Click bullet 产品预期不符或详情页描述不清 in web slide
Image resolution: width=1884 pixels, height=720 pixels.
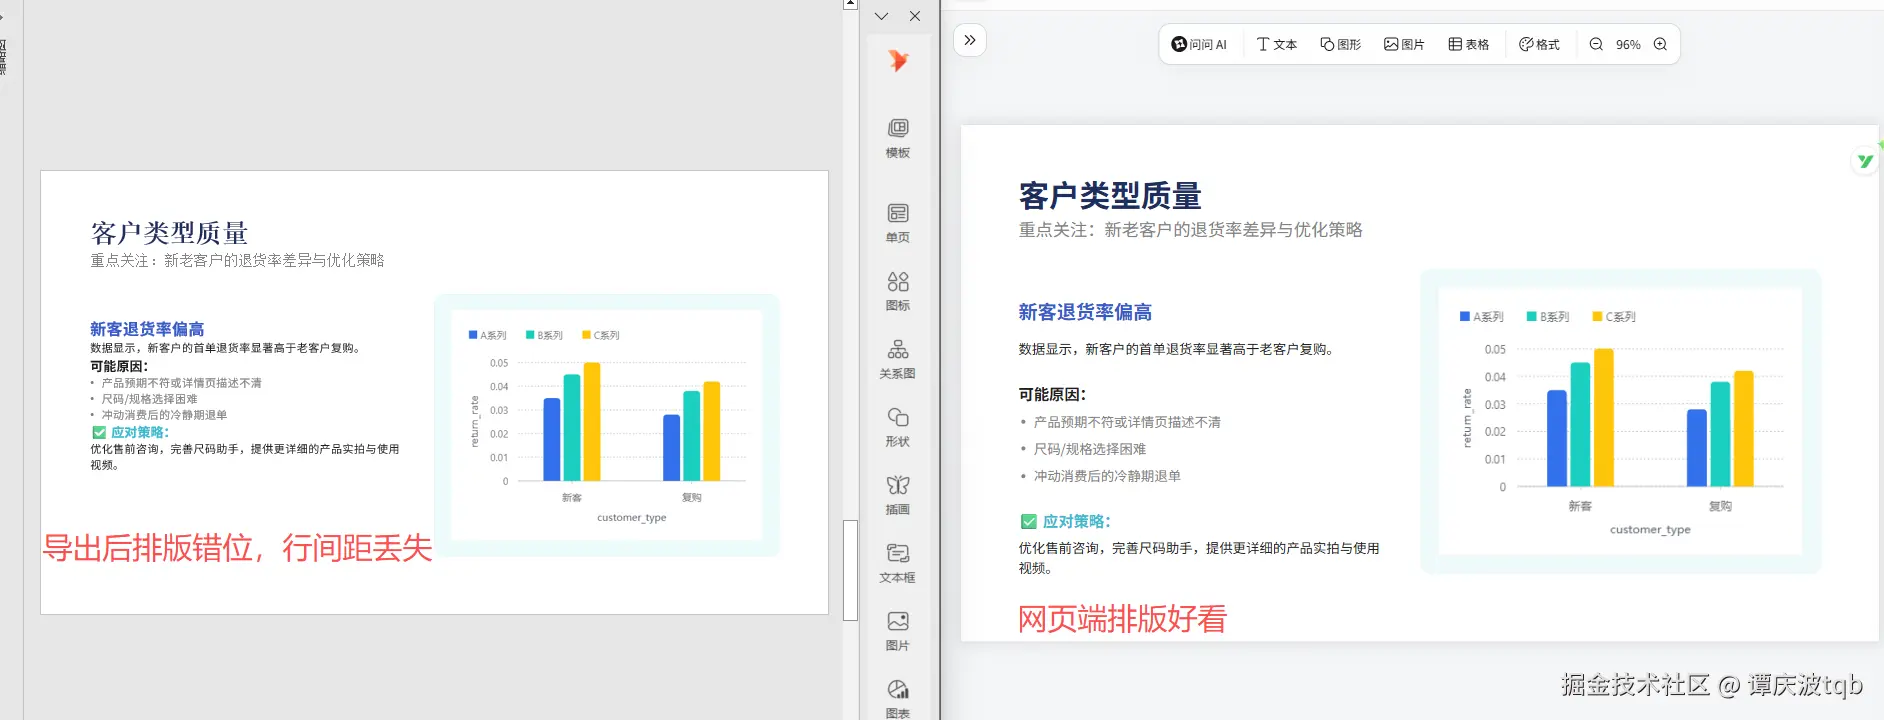(1127, 422)
